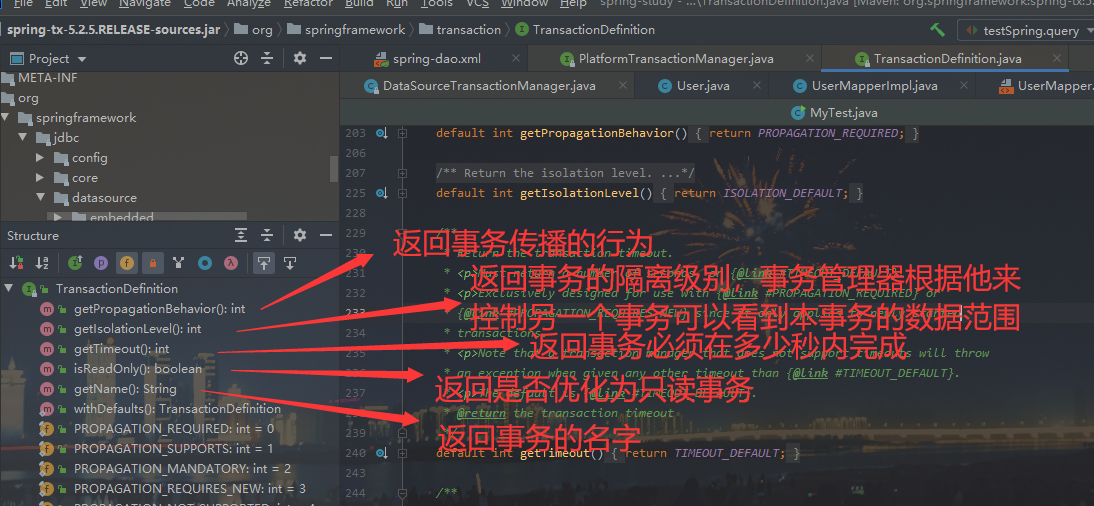Click the green Build hammer icon
Image resolution: width=1094 pixels, height=506 pixels.
[x=937, y=30]
